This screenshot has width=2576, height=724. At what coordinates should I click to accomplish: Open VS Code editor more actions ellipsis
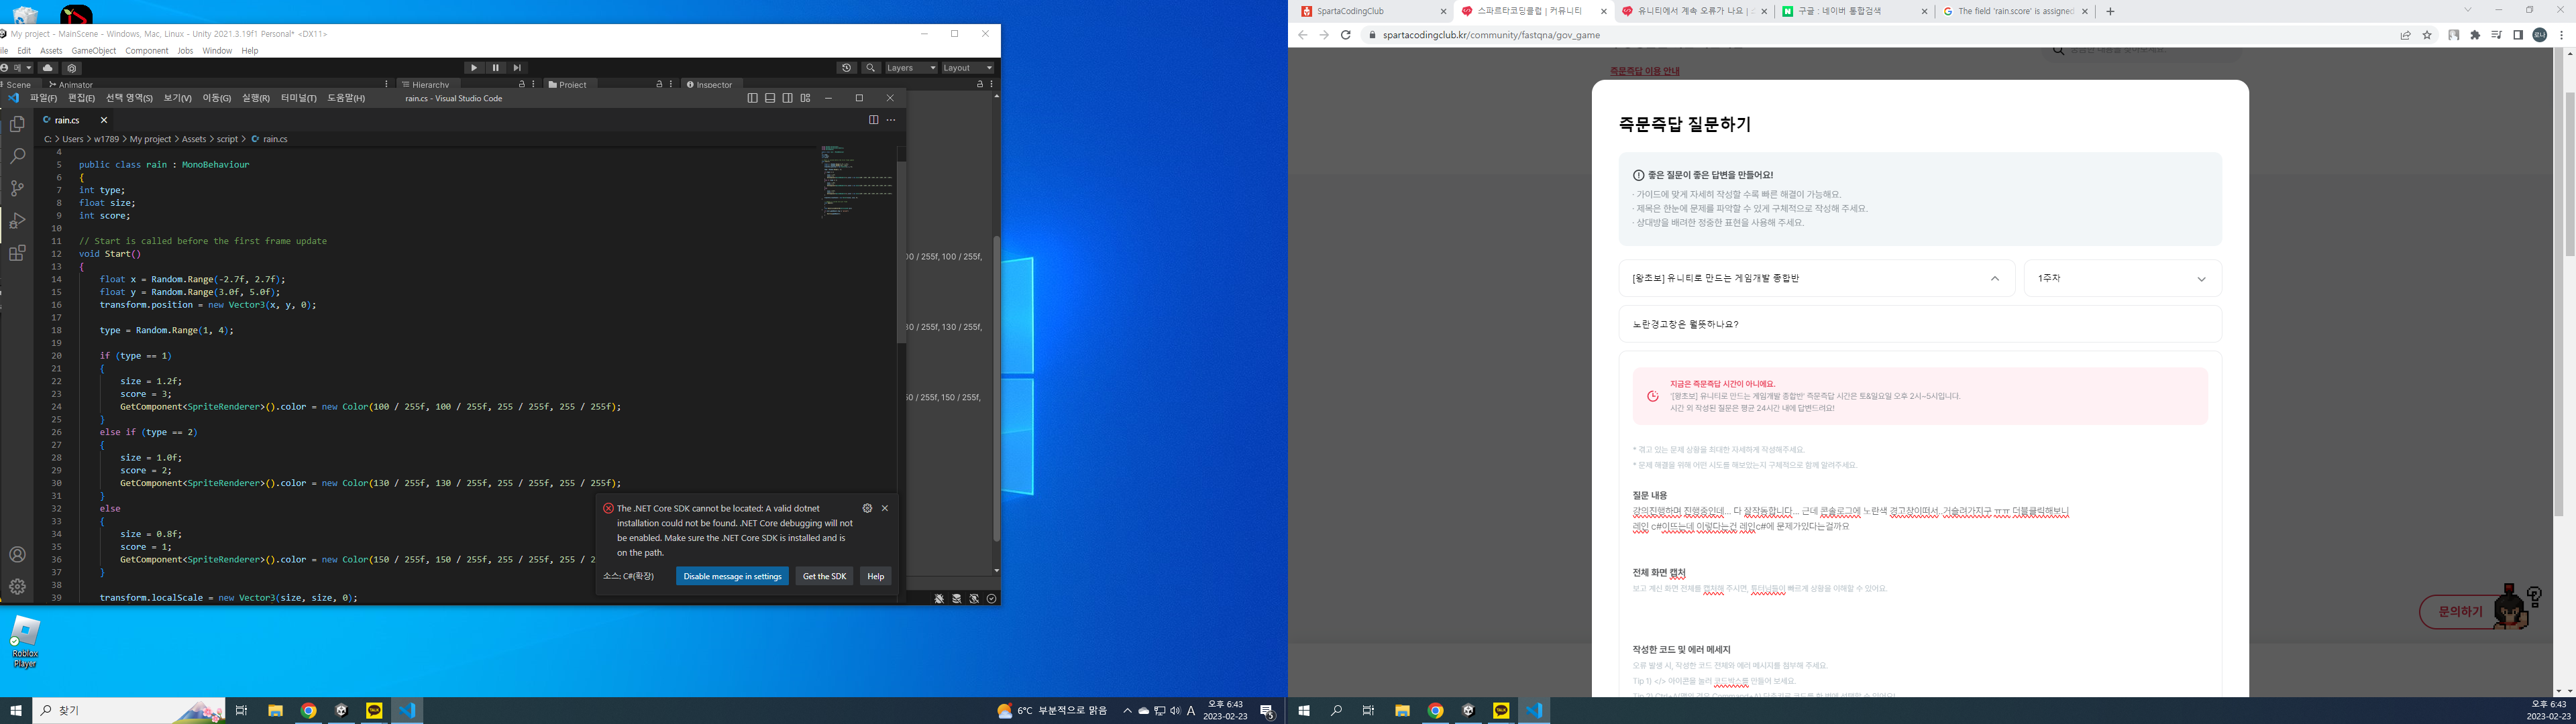point(891,120)
